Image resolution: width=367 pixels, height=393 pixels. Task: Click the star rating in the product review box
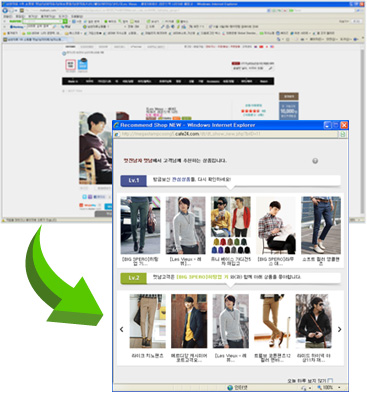(x=250, y=111)
